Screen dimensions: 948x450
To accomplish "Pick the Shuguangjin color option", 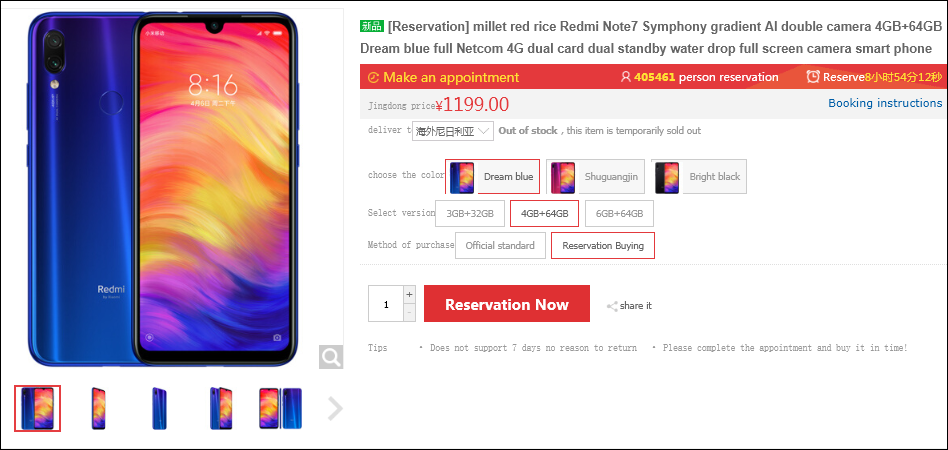I will click(x=596, y=177).
